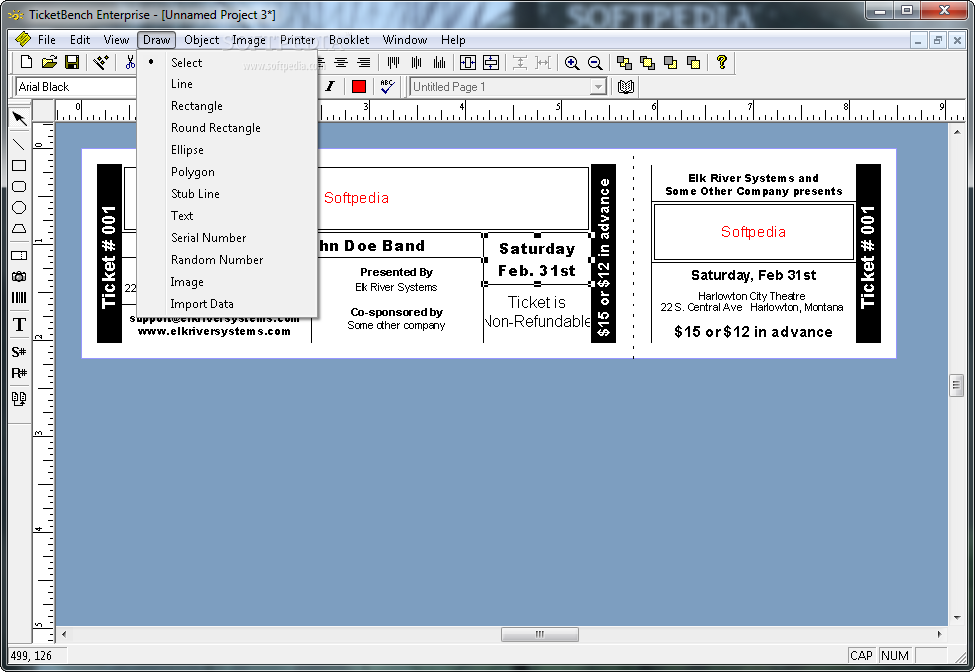Viewport: 975px width, 672px height.
Task: Run spell check with the ABC checkmark icon
Action: pos(387,86)
